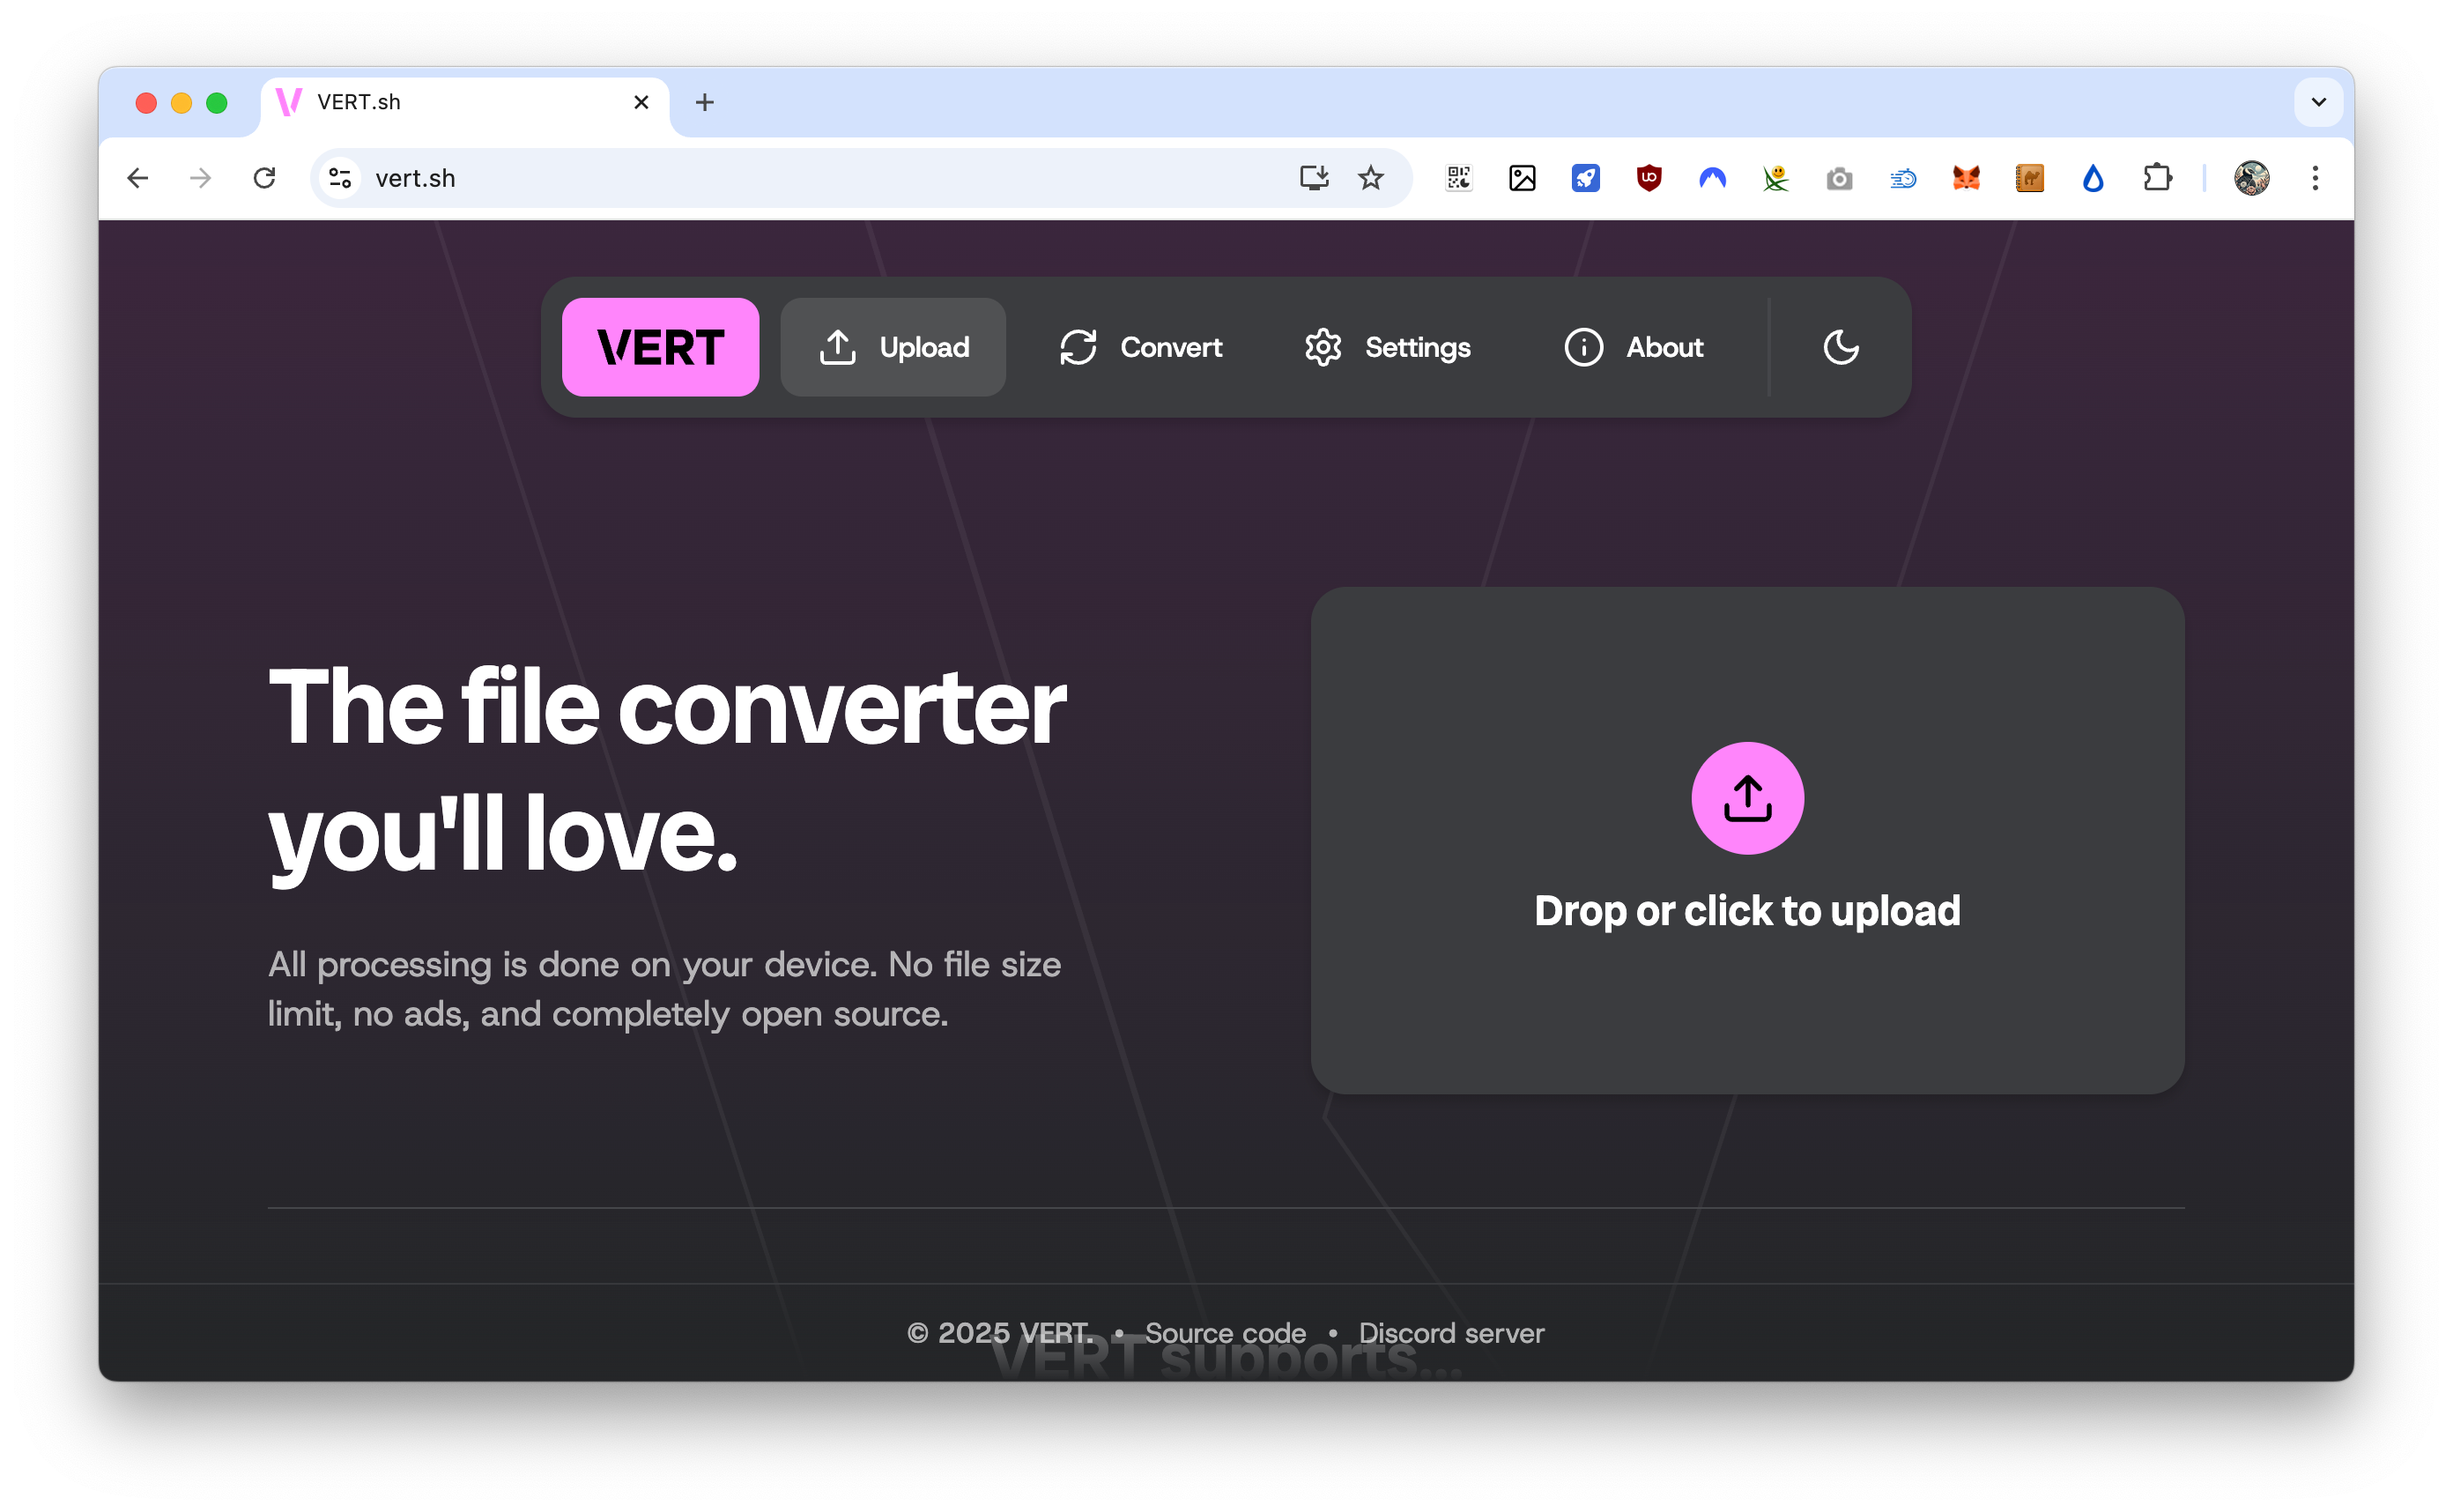Install app icon in address bar

(x=1313, y=178)
